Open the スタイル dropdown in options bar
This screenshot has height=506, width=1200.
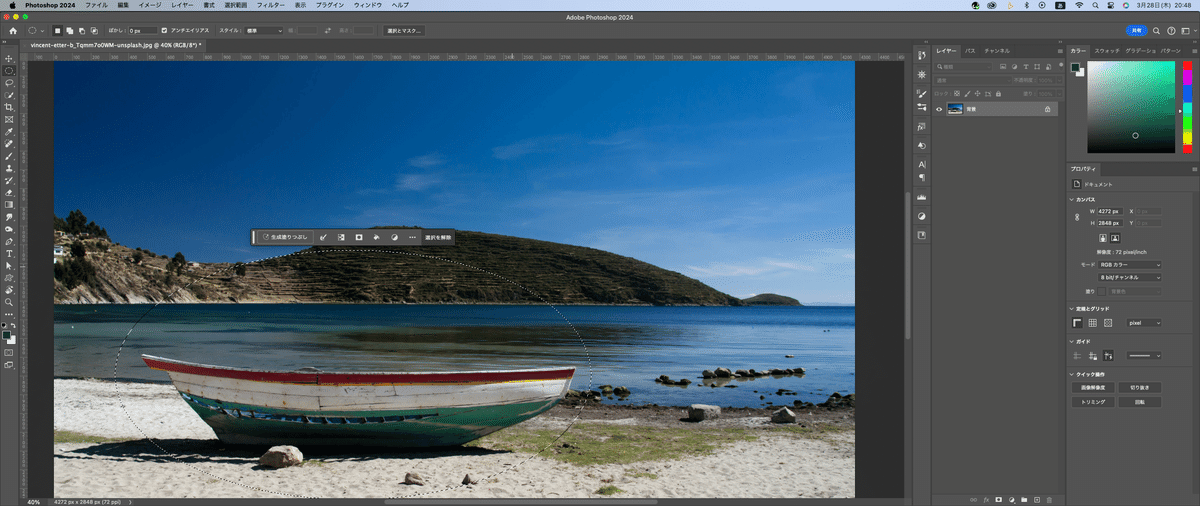tap(265, 31)
